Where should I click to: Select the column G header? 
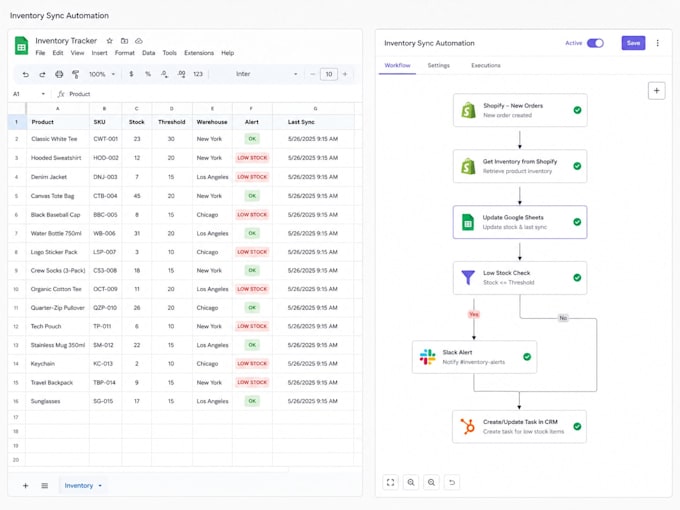coord(315,108)
